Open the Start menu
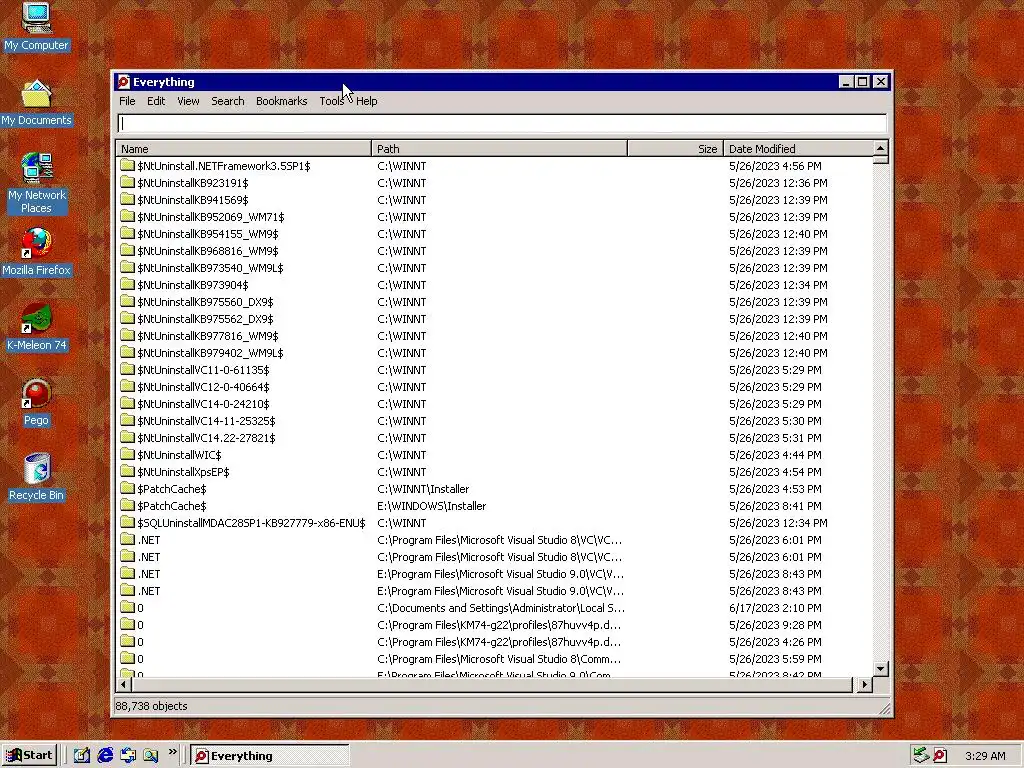This screenshot has width=1024, height=768. pyautogui.click(x=29, y=756)
